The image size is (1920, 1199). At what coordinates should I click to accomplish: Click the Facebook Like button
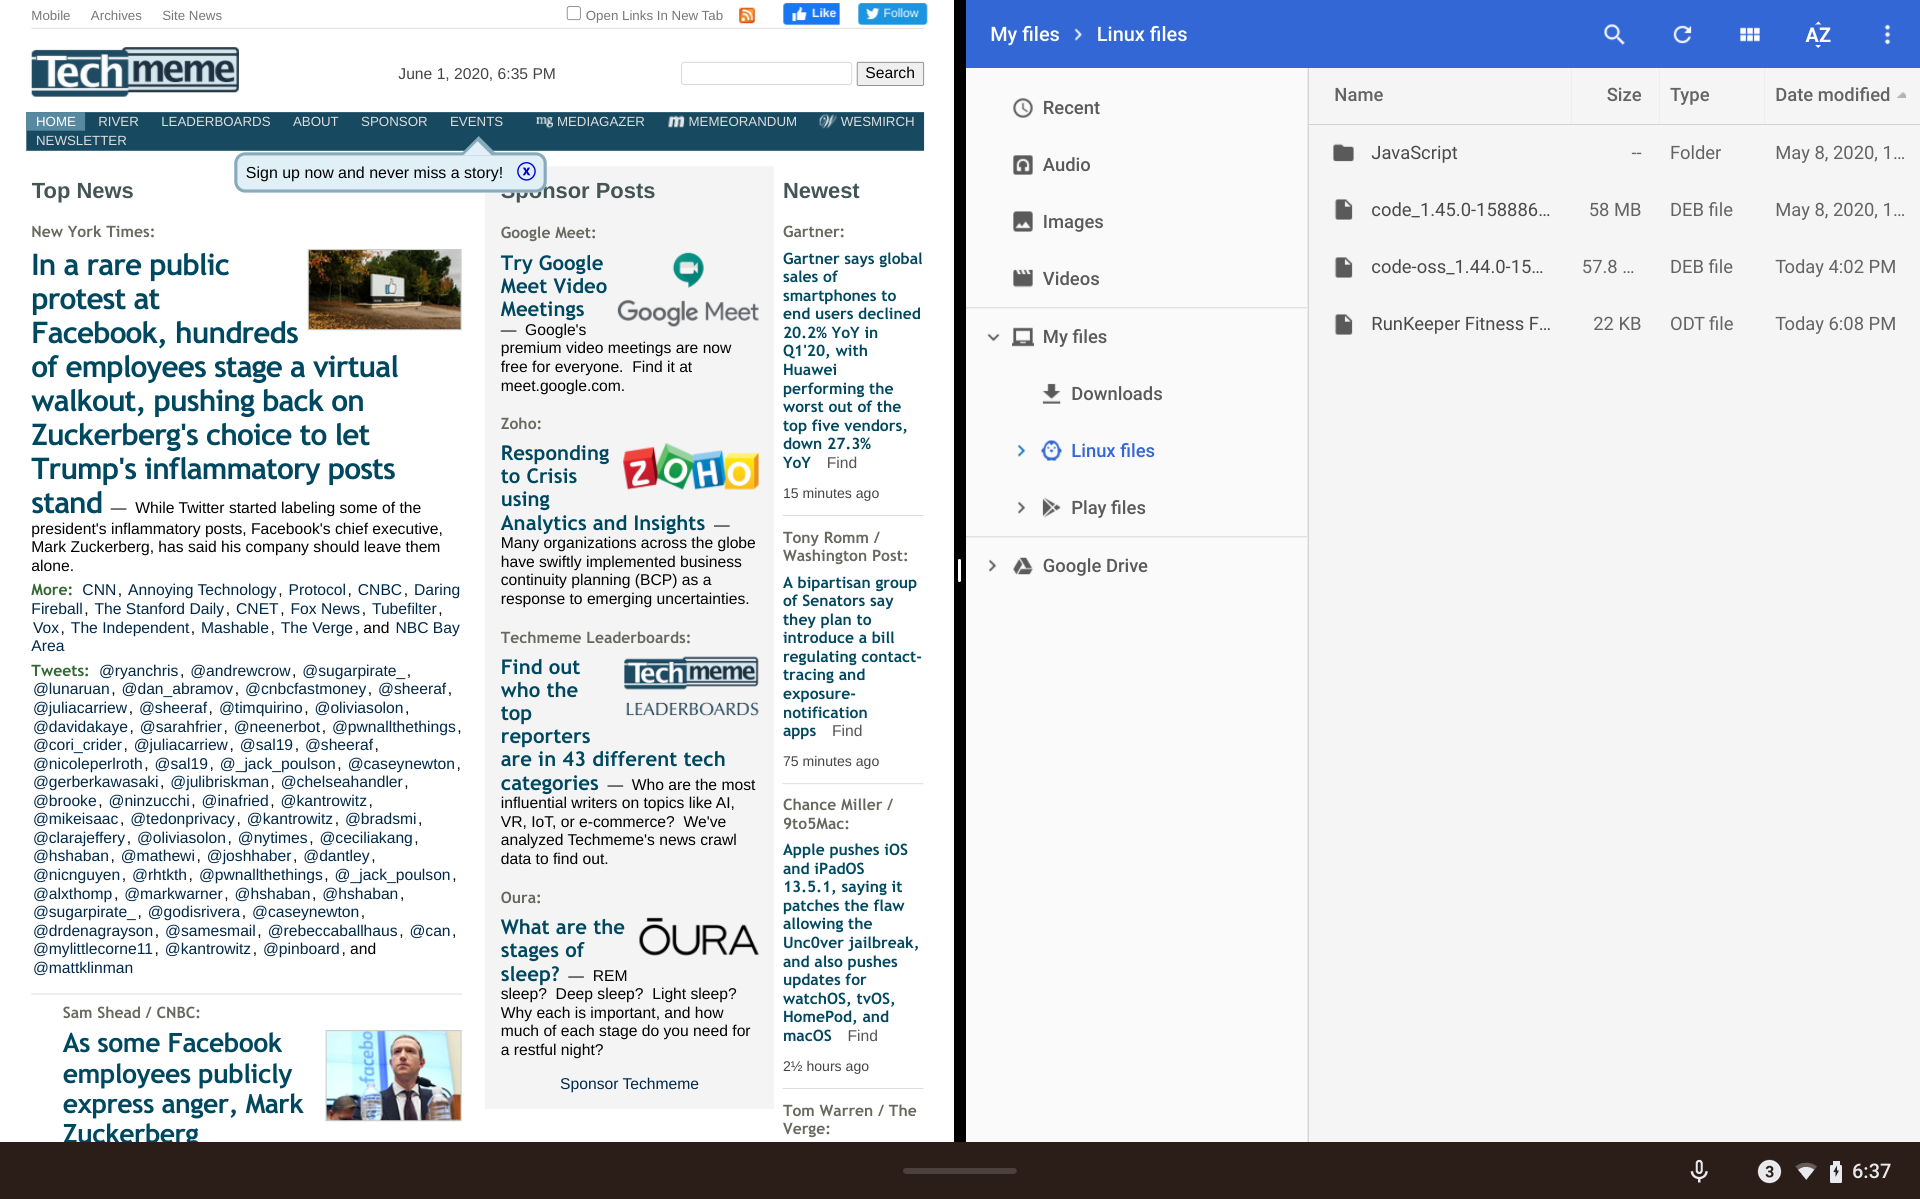[811, 14]
